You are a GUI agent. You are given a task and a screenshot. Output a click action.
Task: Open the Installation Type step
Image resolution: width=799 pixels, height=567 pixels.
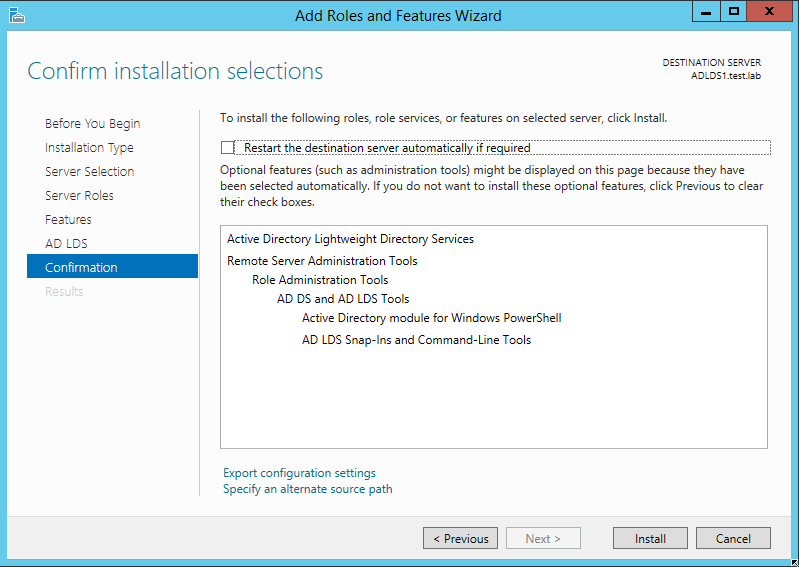coord(89,148)
